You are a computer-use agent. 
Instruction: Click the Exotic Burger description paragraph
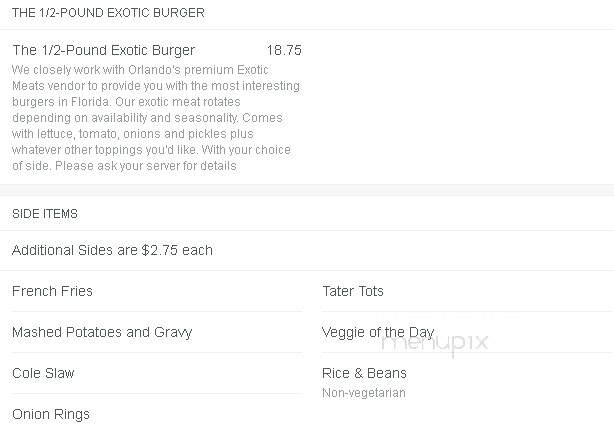point(156,118)
